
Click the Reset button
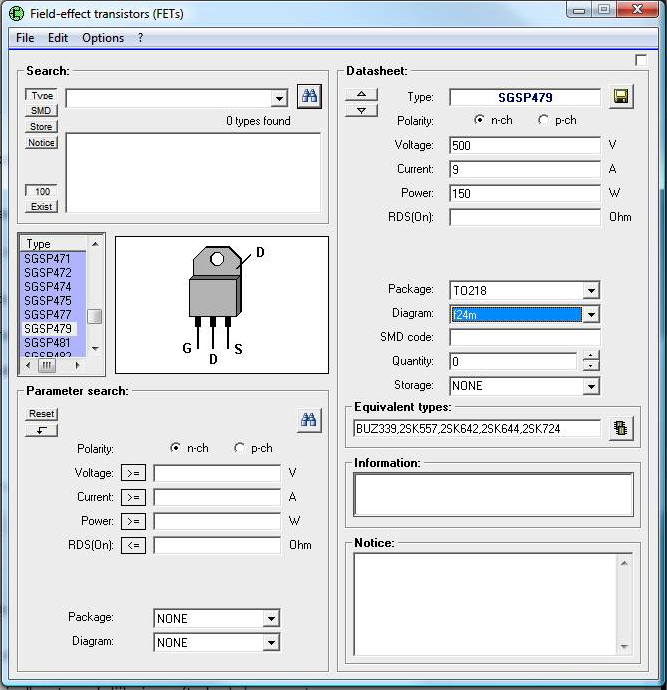(x=42, y=414)
